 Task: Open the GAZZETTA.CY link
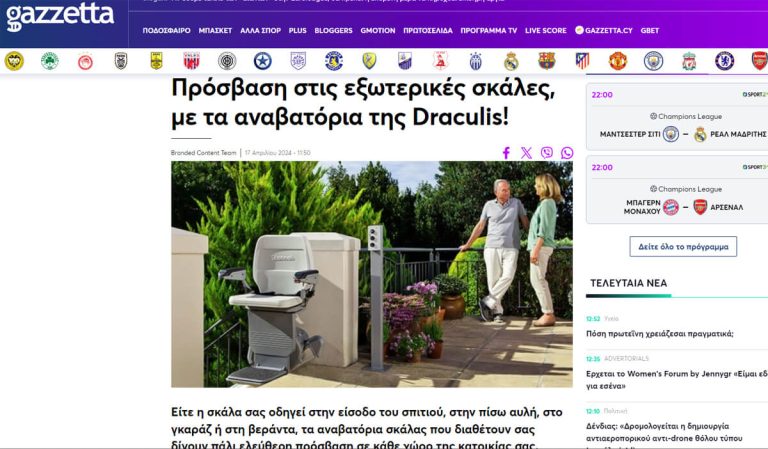point(604,30)
